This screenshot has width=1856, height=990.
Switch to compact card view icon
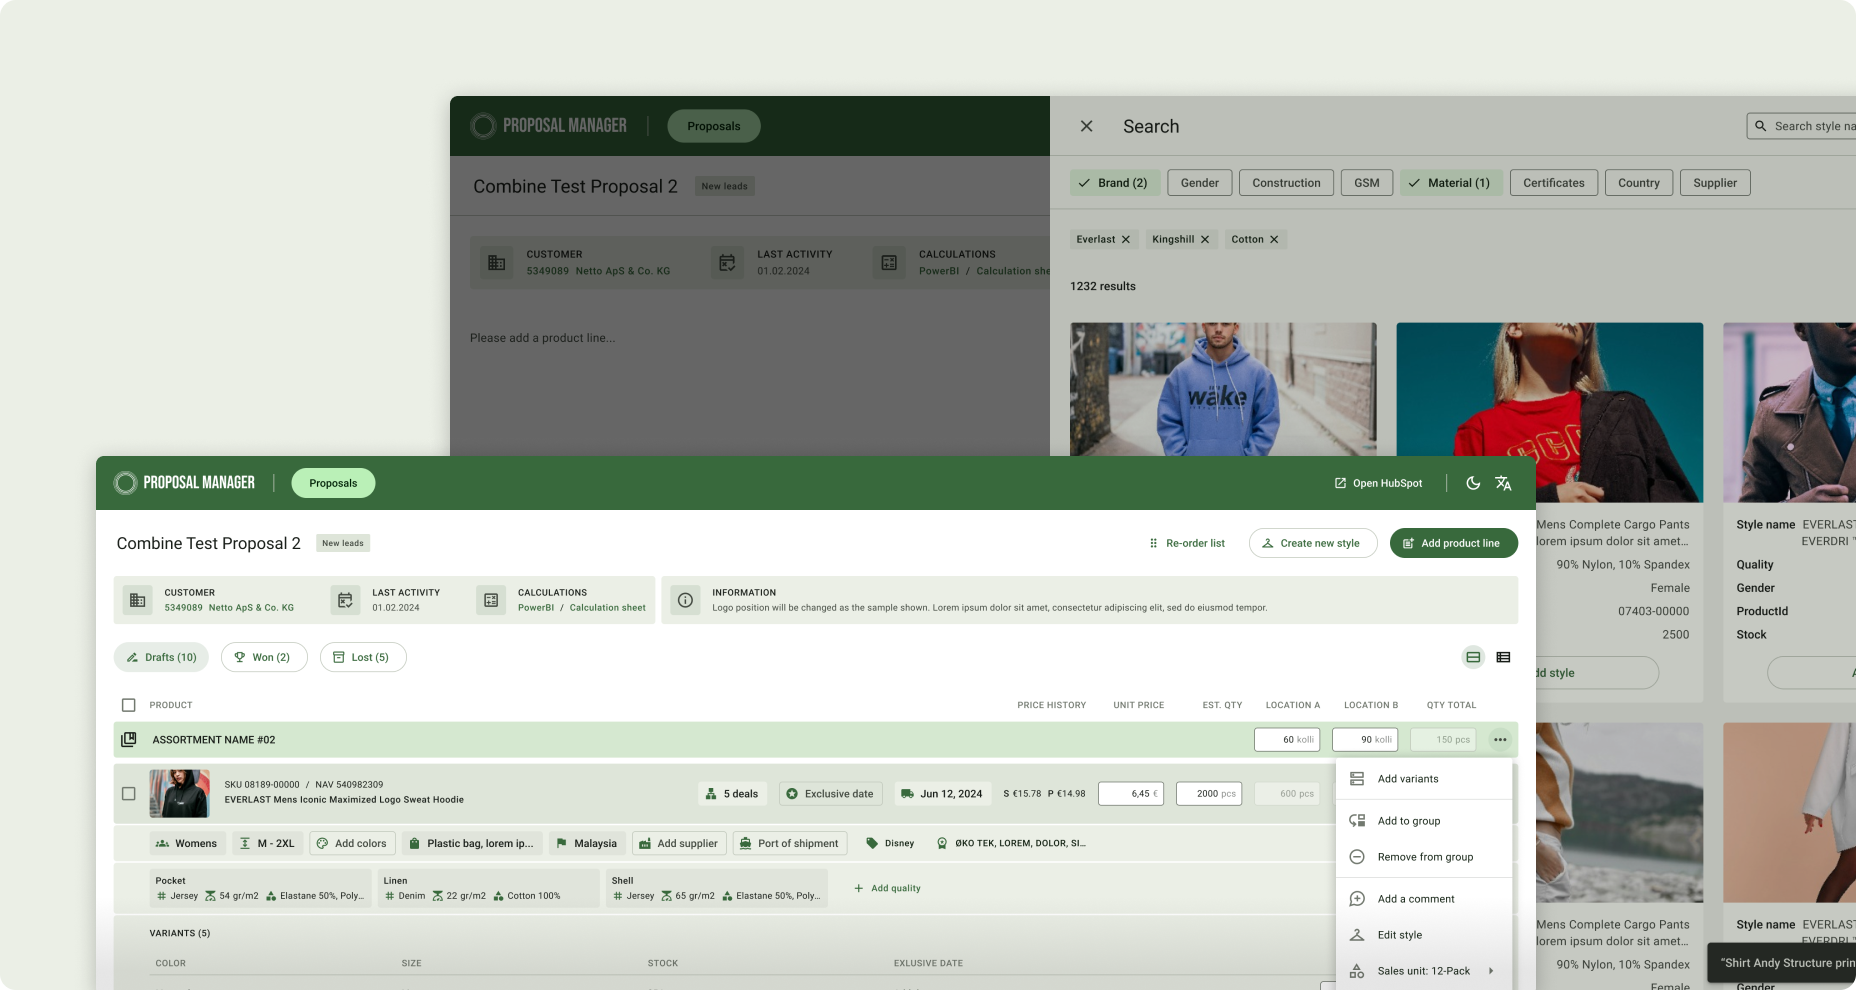[1473, 657]
